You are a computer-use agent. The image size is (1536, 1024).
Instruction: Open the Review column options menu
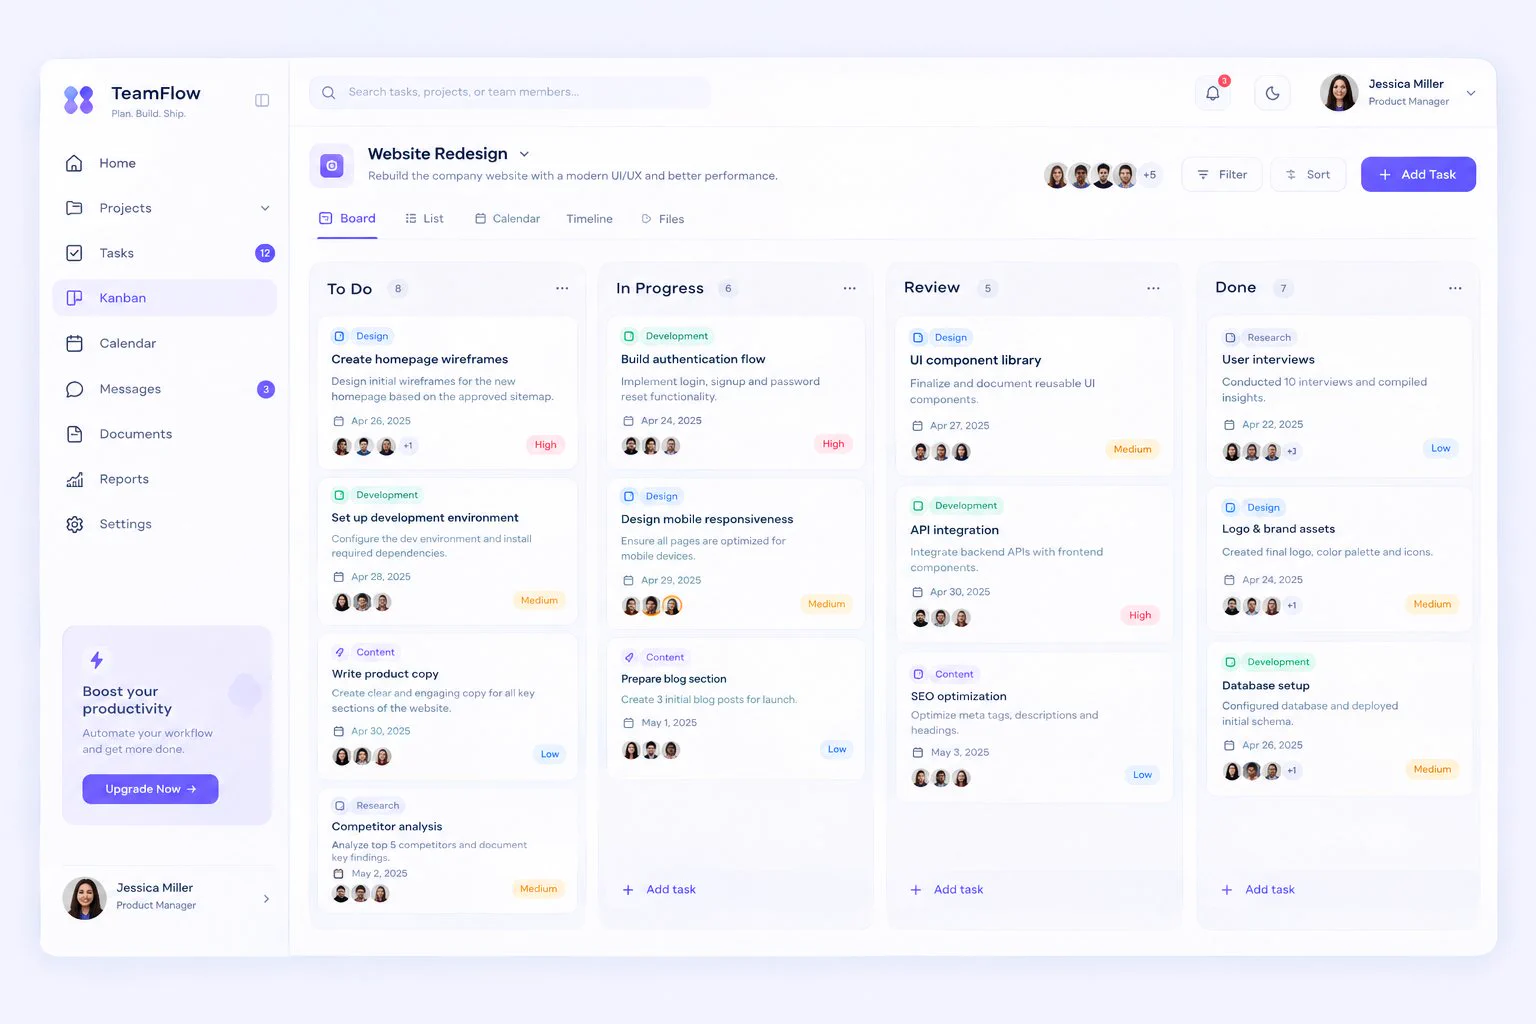click(1153, 288)
